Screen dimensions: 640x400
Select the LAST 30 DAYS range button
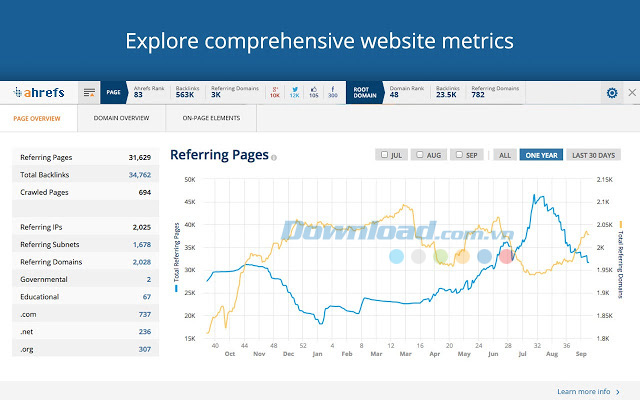coord(593,155)
